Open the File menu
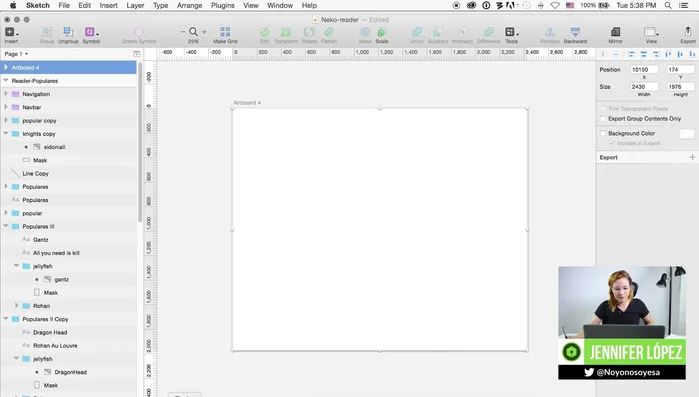Viewport: 699px width, 397px height. pos(64,5)
